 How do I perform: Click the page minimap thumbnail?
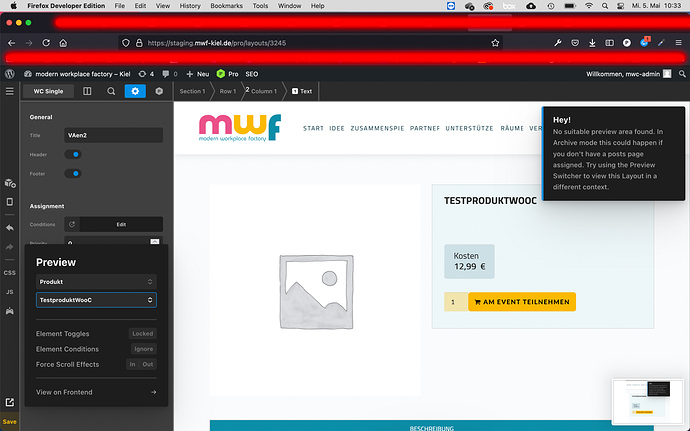647,401
